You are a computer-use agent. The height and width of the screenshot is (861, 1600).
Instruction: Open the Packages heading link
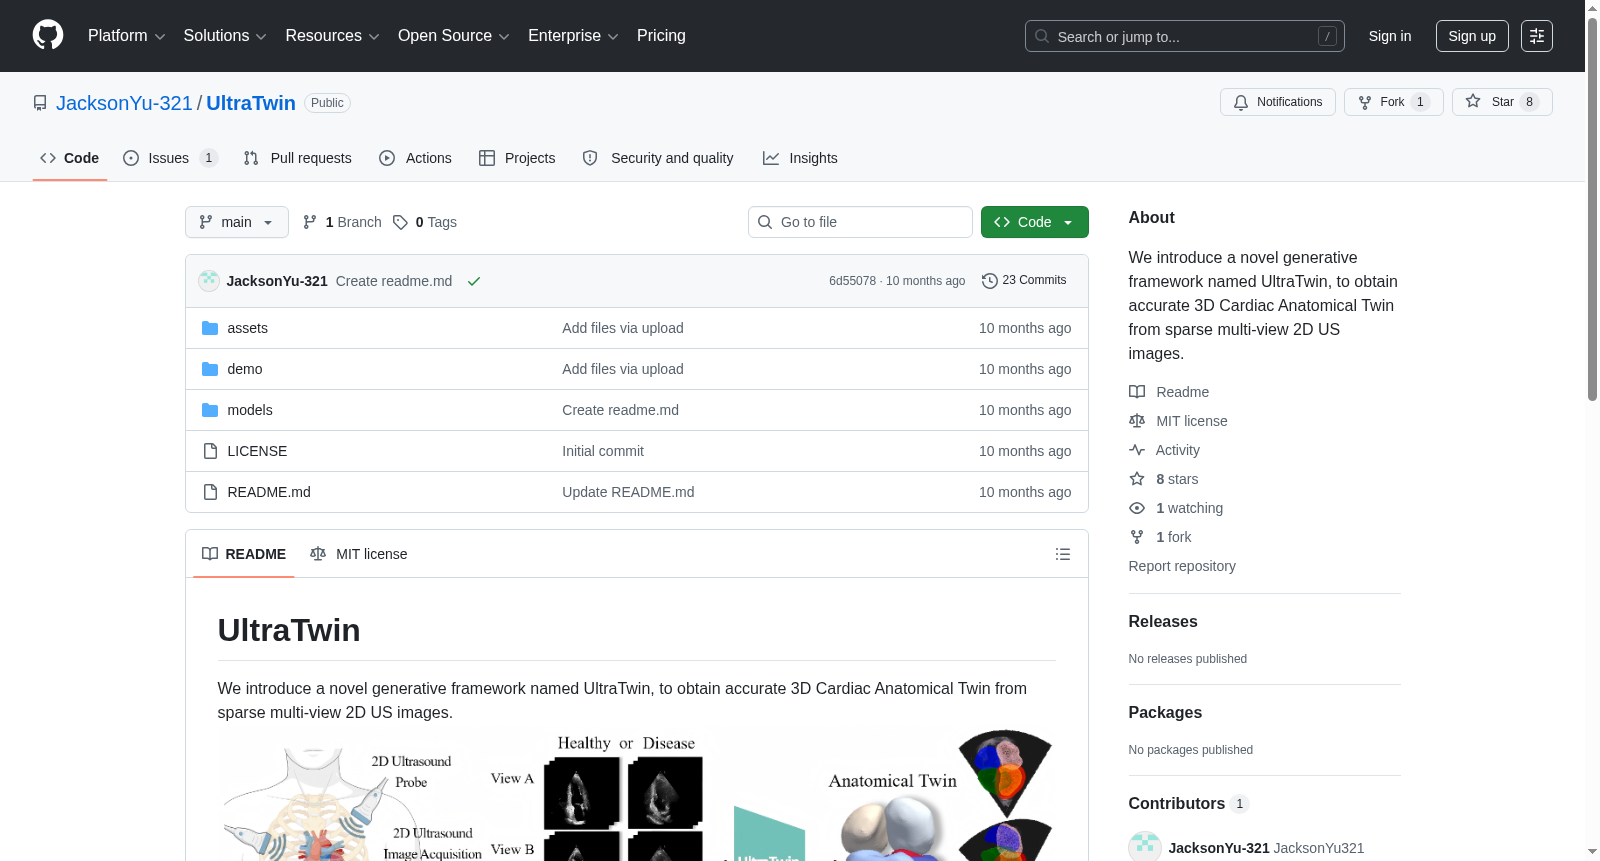click(x=1165, y=712)
